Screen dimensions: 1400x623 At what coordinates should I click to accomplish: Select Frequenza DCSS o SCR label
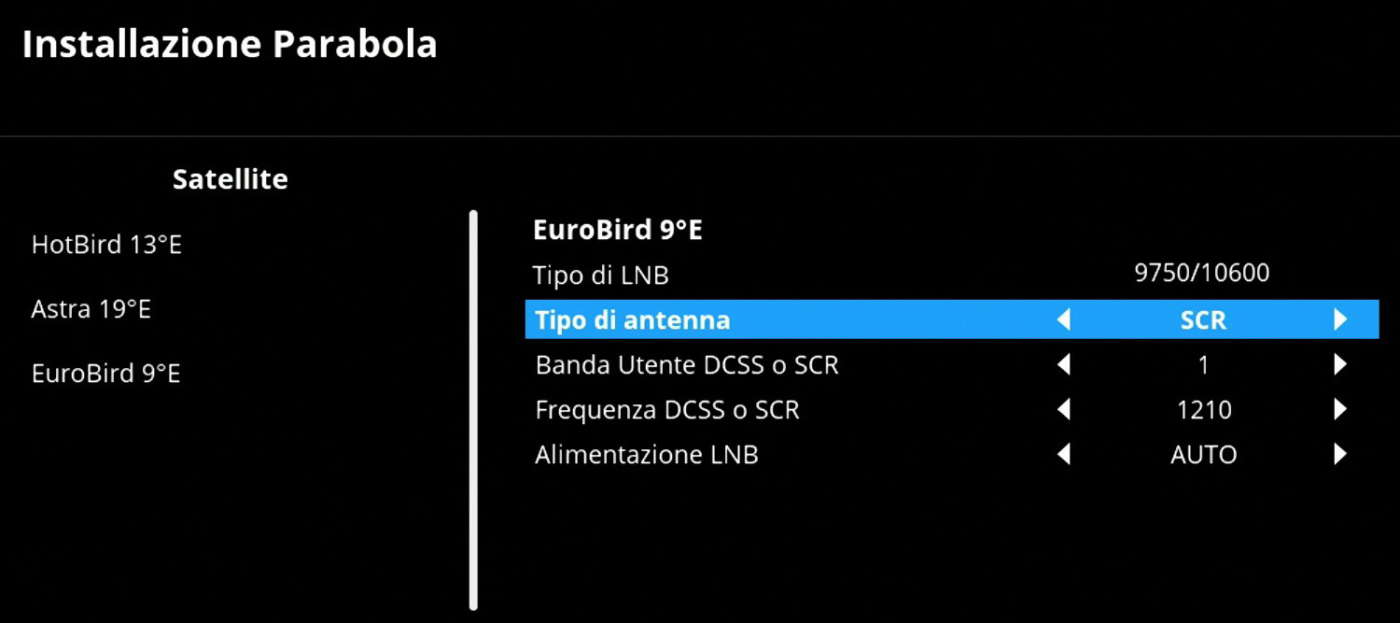[667, 410]
